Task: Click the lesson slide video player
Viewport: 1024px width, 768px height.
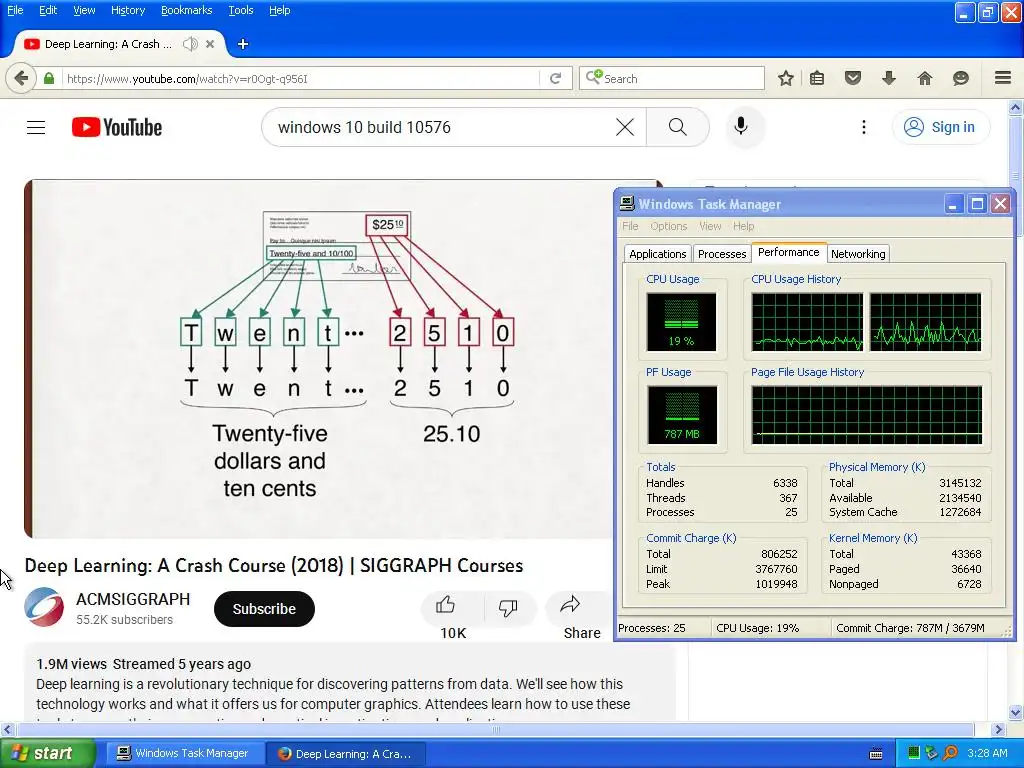Action: pyautogui.click(x=319, y=359)
